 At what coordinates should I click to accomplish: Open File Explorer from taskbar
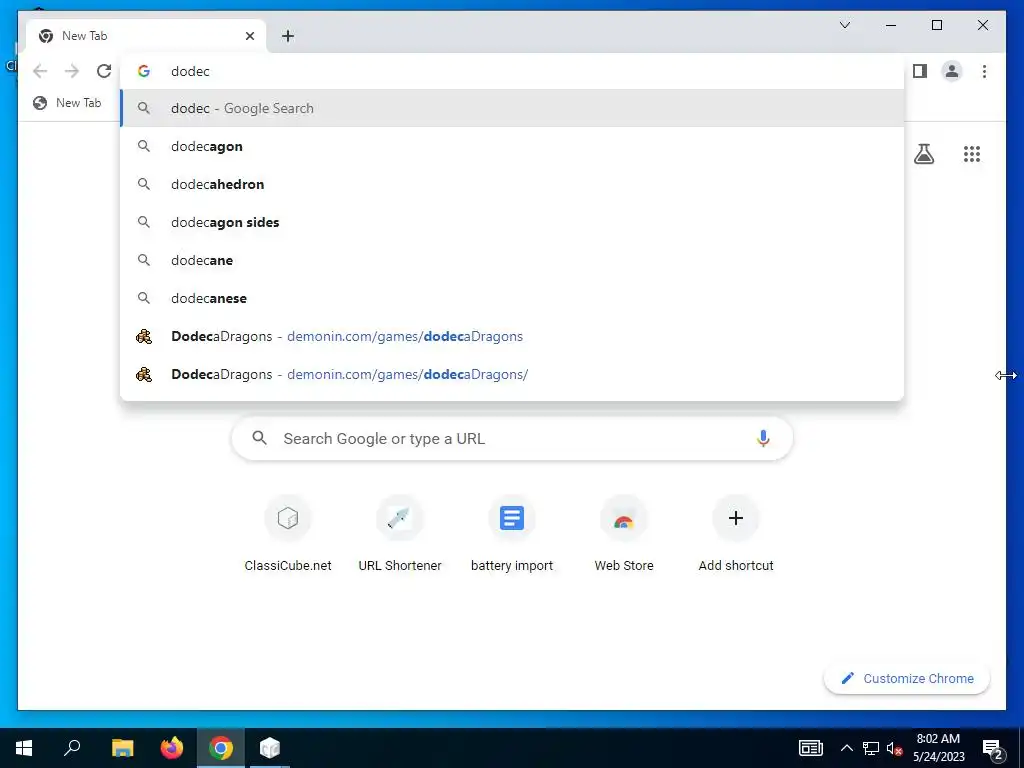tap(122, 748)
